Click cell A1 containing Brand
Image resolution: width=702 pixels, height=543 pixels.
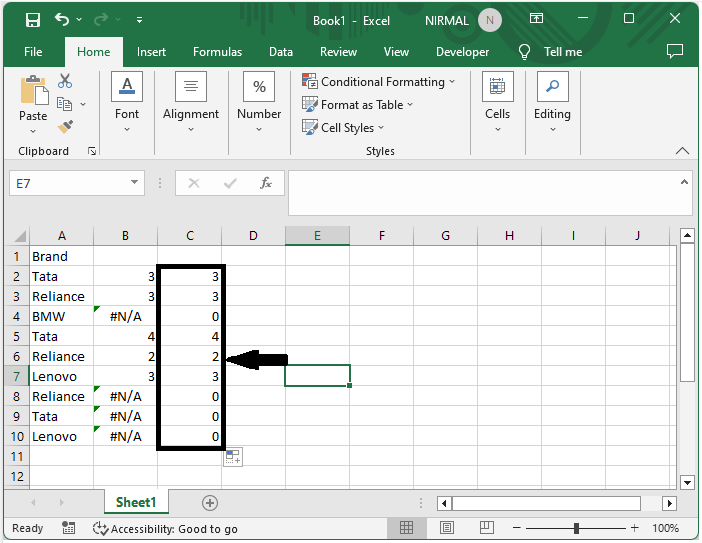pyautogui.click(x=62, y=257)
